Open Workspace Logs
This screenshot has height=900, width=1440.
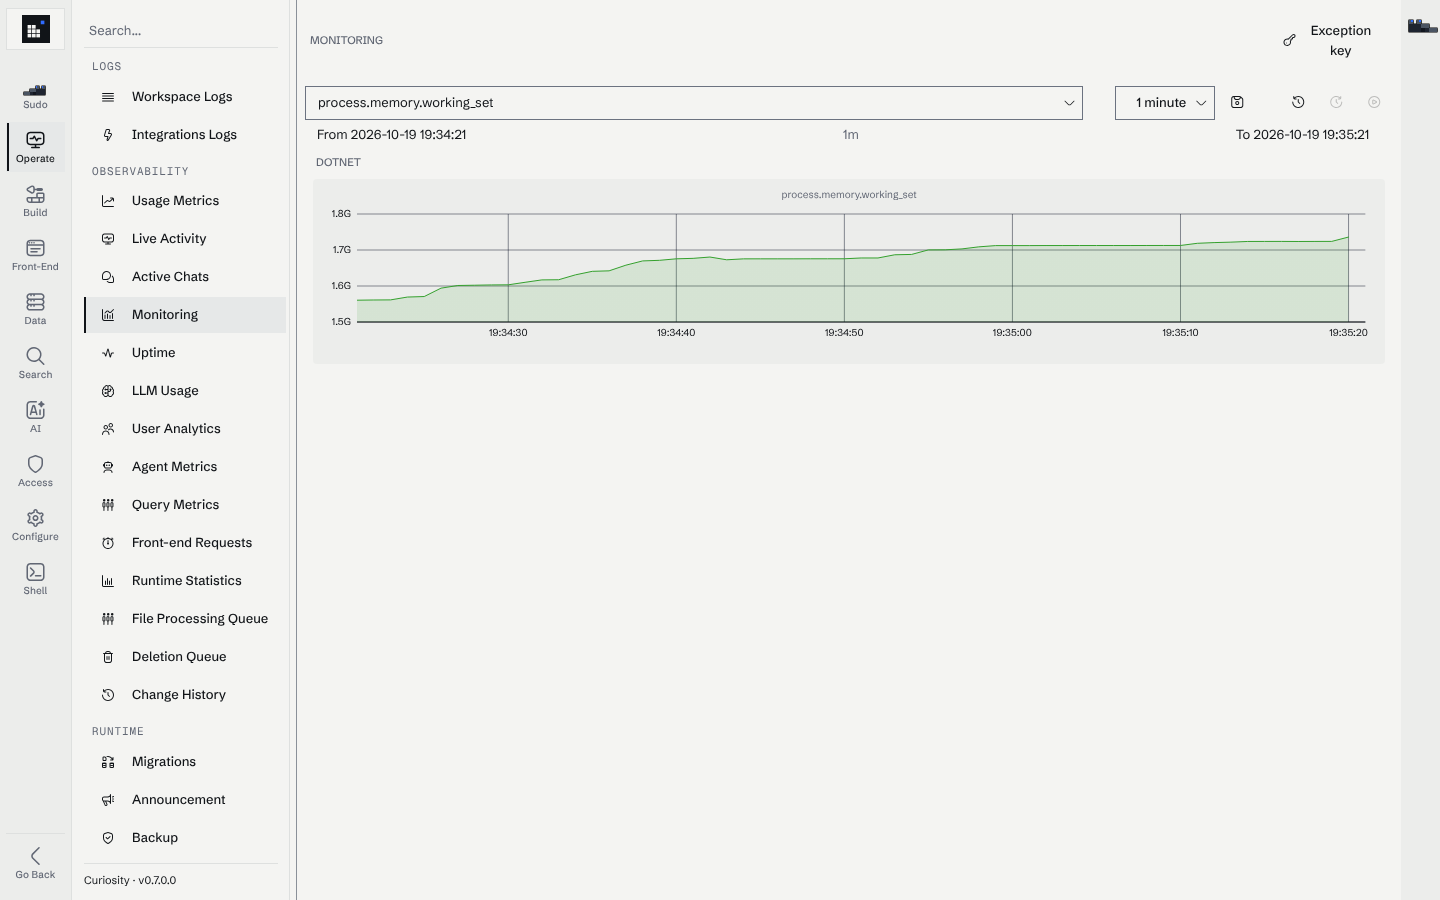pyautogui.click(x=185, y=97)
